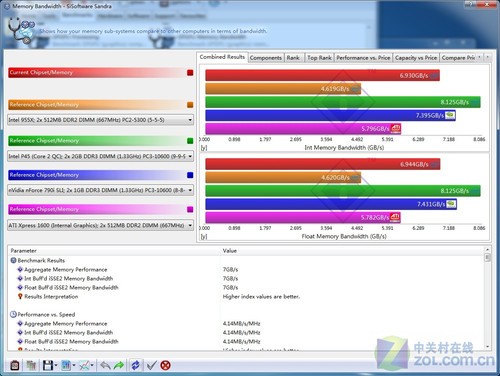Click the red cancel circle icon

click(x=166, y=365)
